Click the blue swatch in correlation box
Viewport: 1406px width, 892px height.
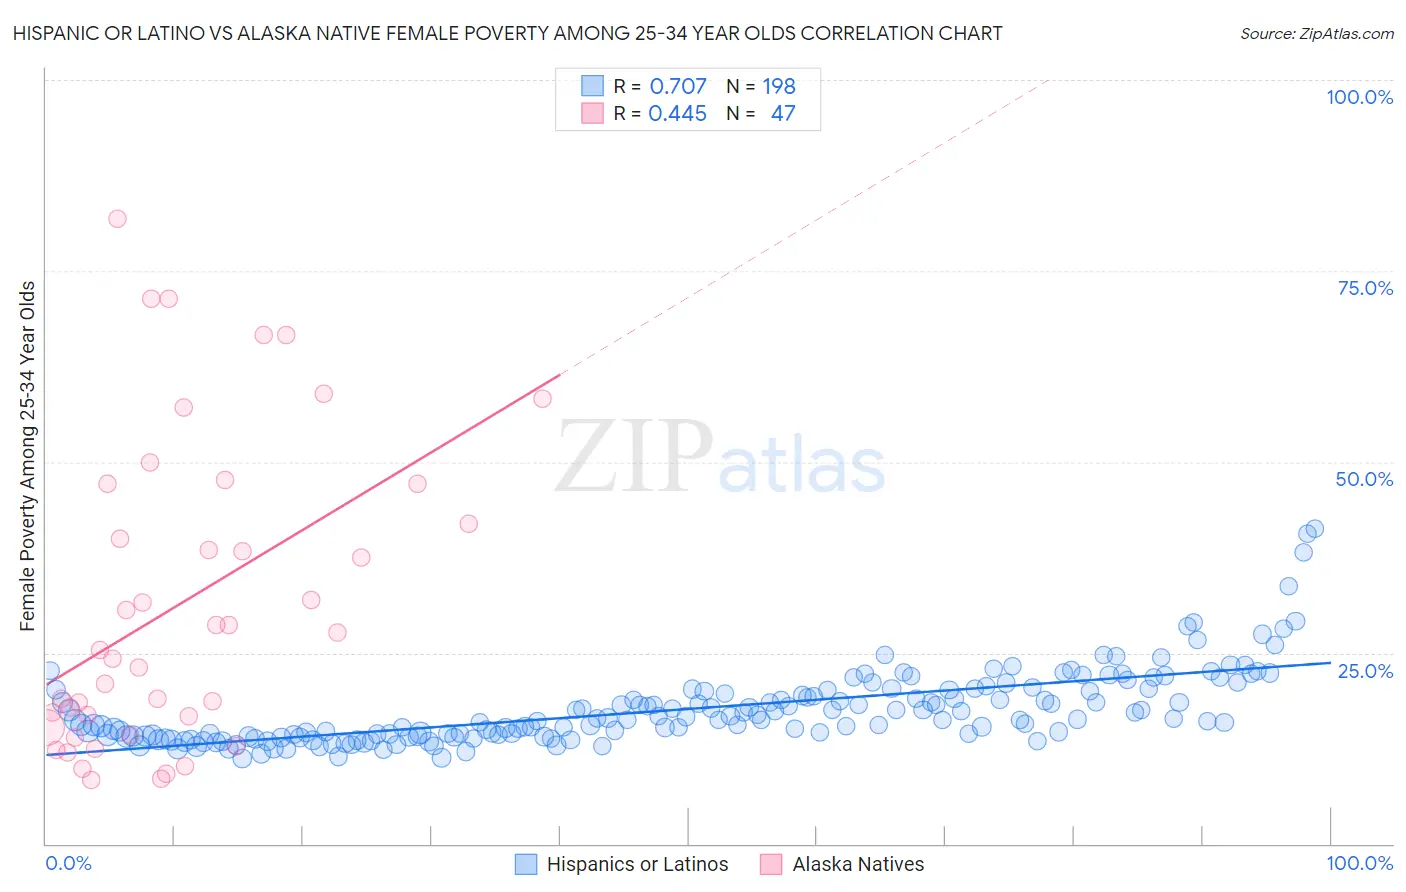[x=593, y=86]
